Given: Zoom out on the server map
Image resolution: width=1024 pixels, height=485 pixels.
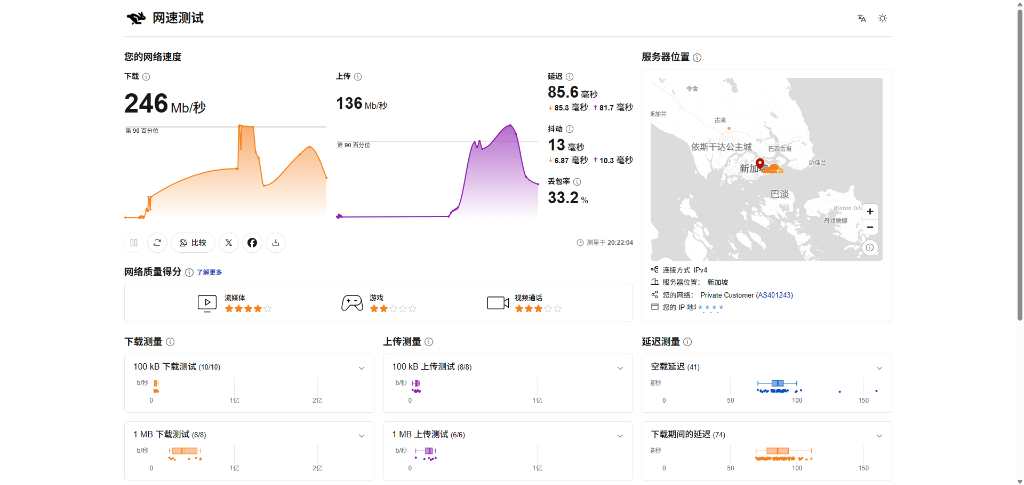Looking at the screenshot, I should click(870, 227).
